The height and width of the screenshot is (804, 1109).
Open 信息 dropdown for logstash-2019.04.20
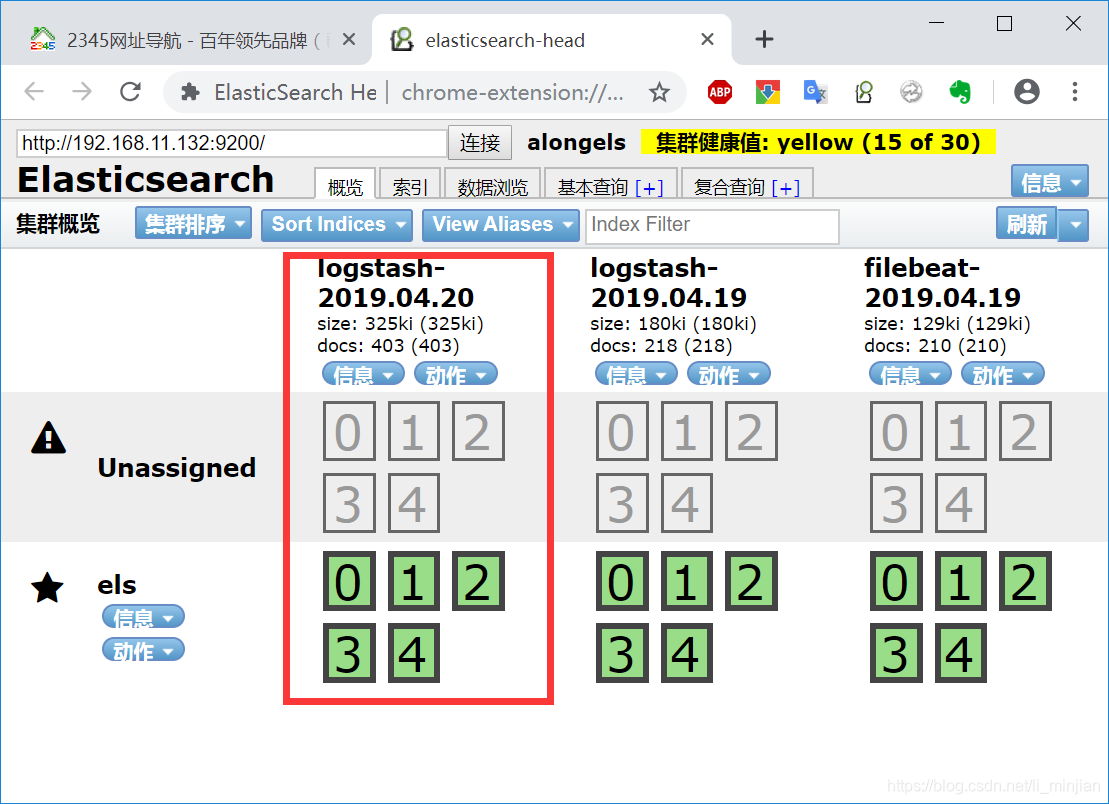coord(364,374)
